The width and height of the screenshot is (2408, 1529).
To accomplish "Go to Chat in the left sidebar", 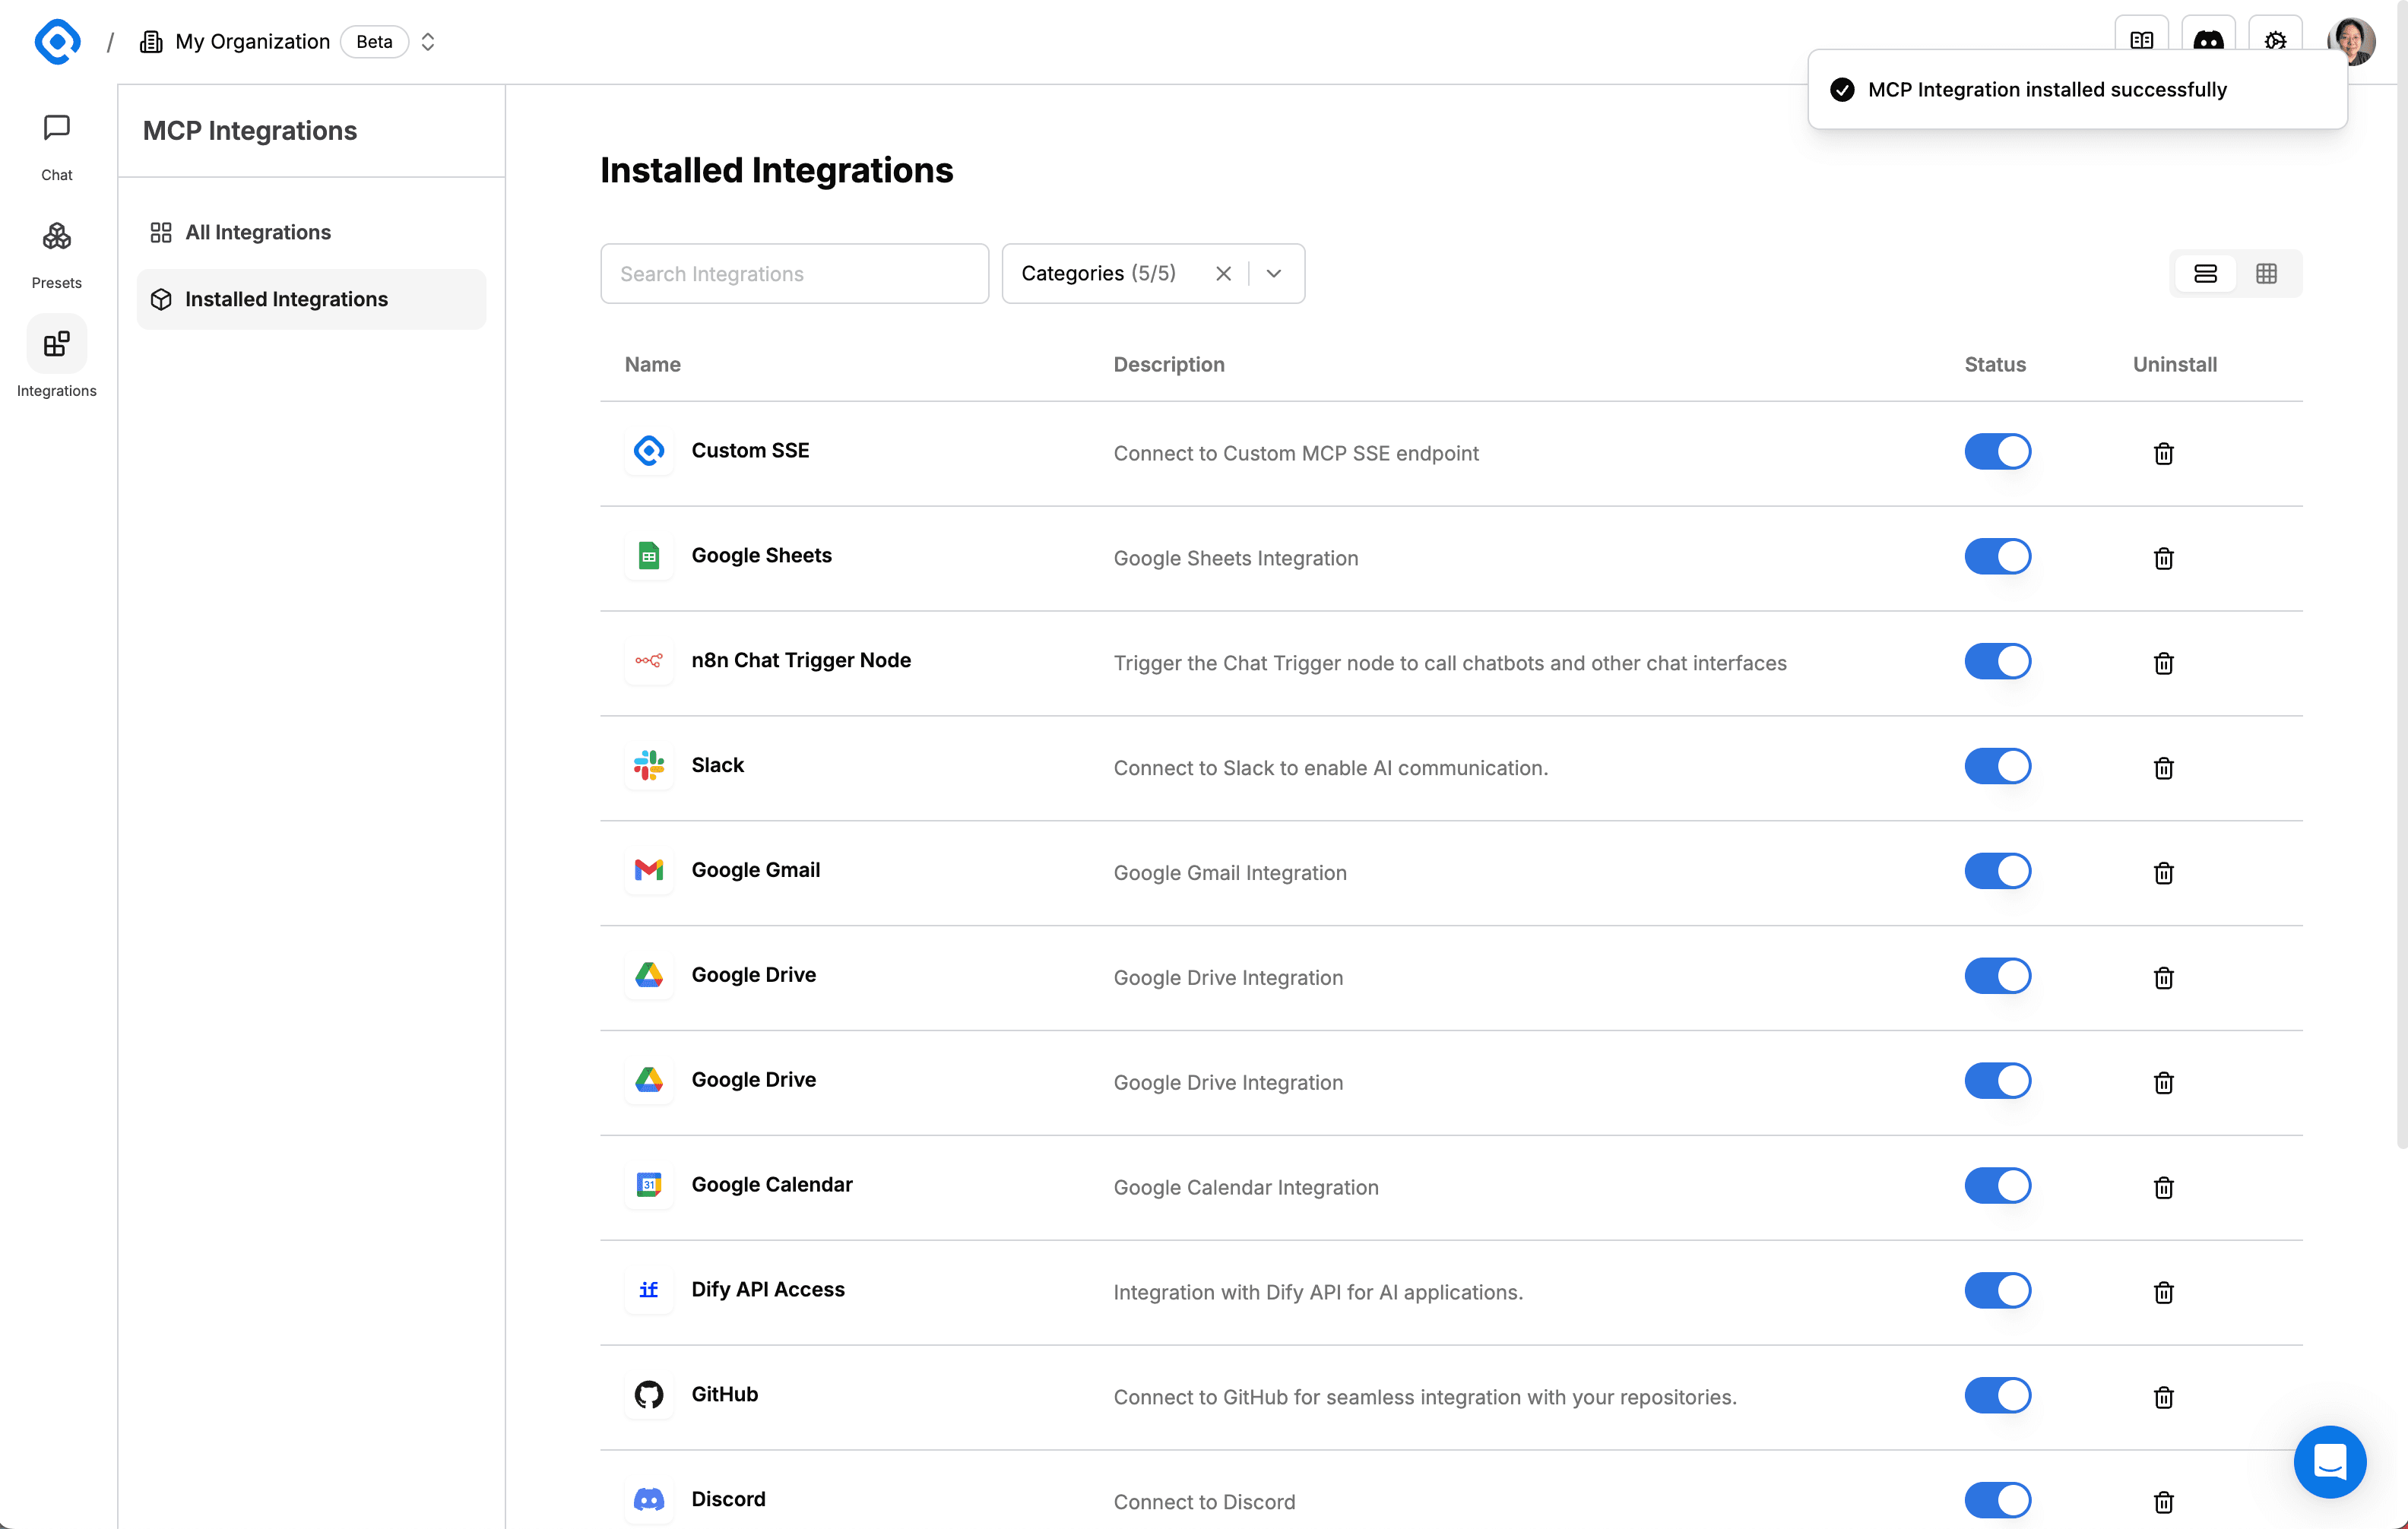I will tap(56, 146).
